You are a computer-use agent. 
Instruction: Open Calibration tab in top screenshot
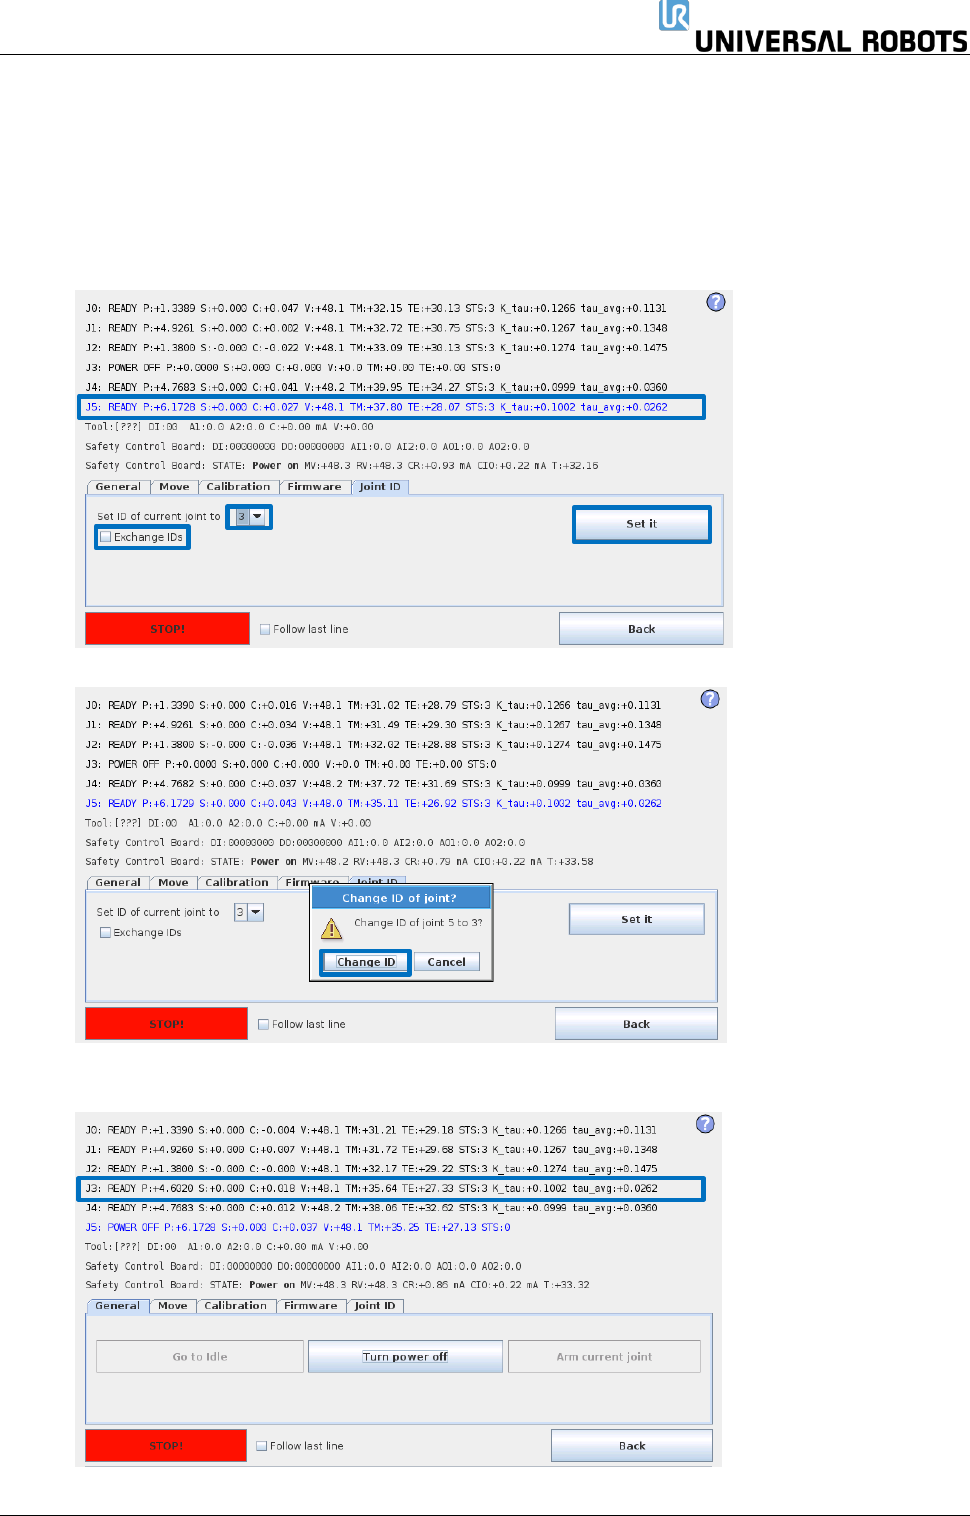coord(238,487)
